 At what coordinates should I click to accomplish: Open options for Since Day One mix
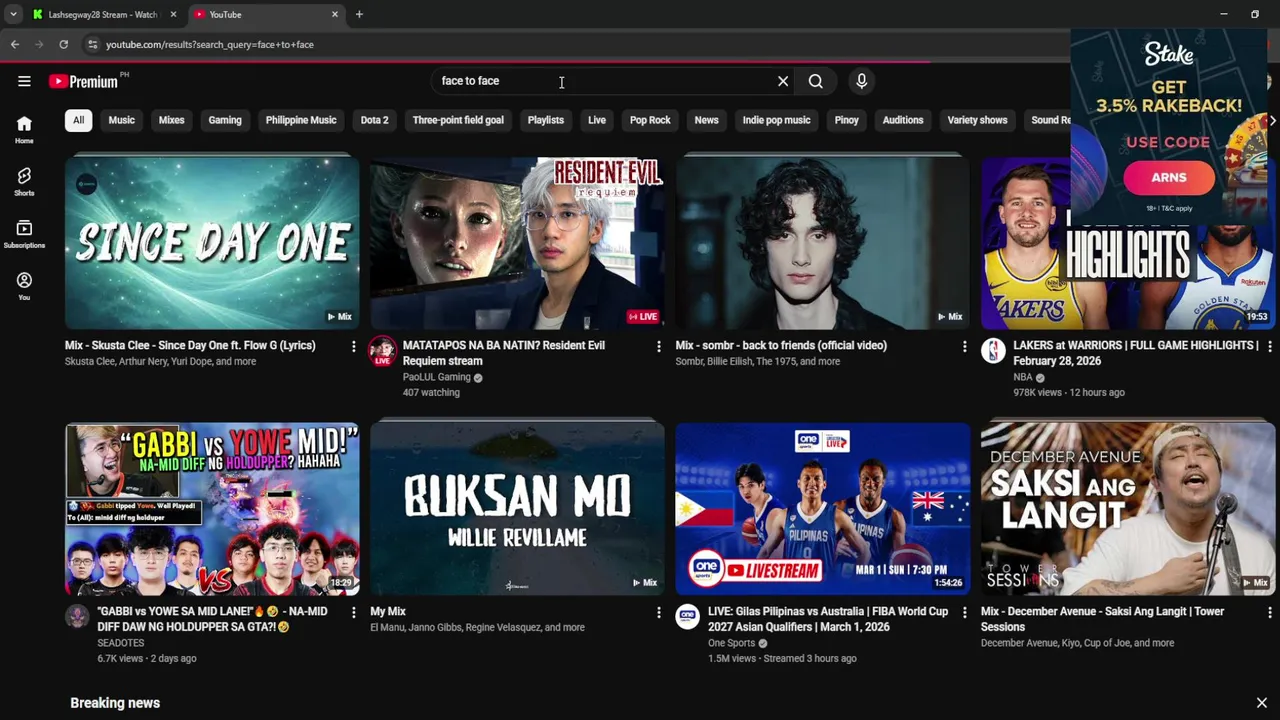click(353, 346)
